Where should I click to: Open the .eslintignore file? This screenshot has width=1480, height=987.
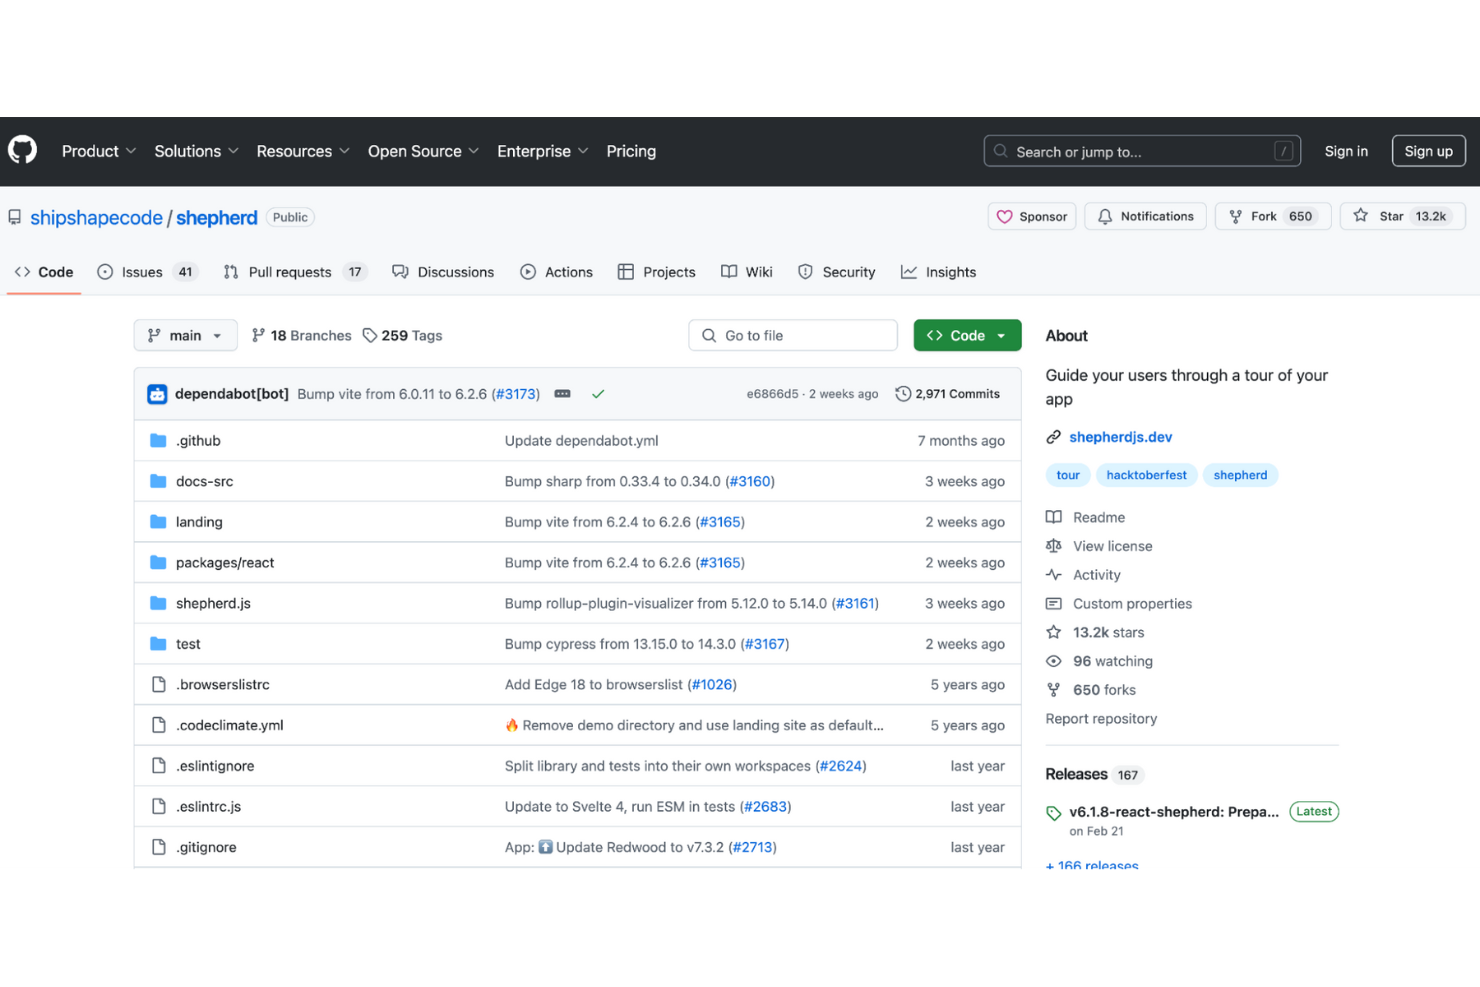(215, 766)
